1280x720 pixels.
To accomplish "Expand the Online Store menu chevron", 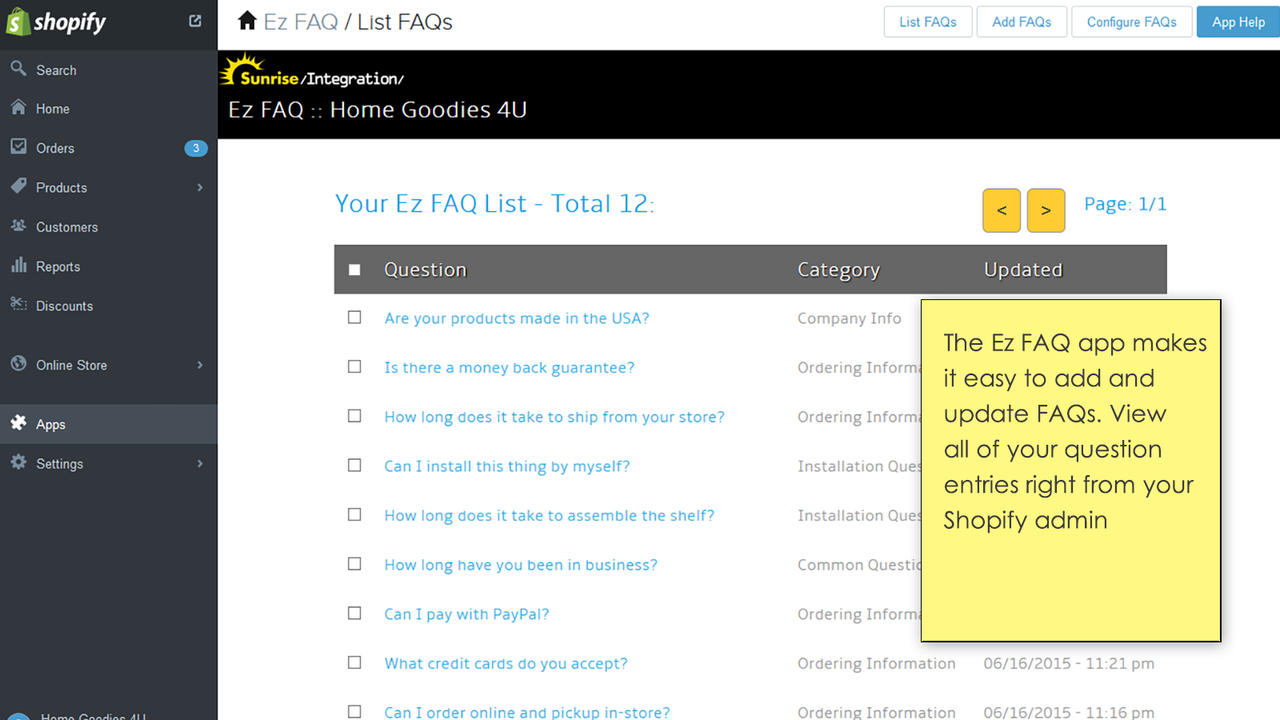I will pos(198,365).
